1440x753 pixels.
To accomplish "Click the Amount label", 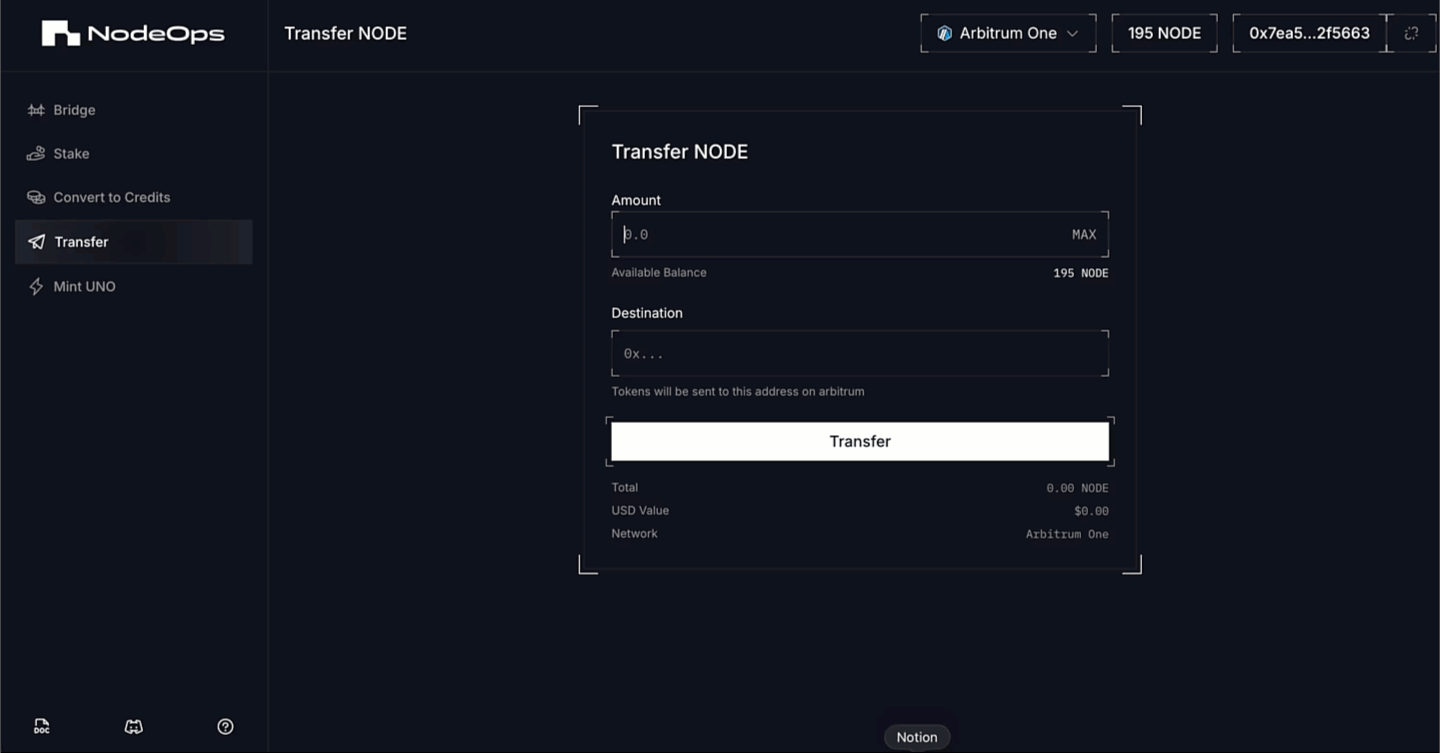I will point(636,200).
